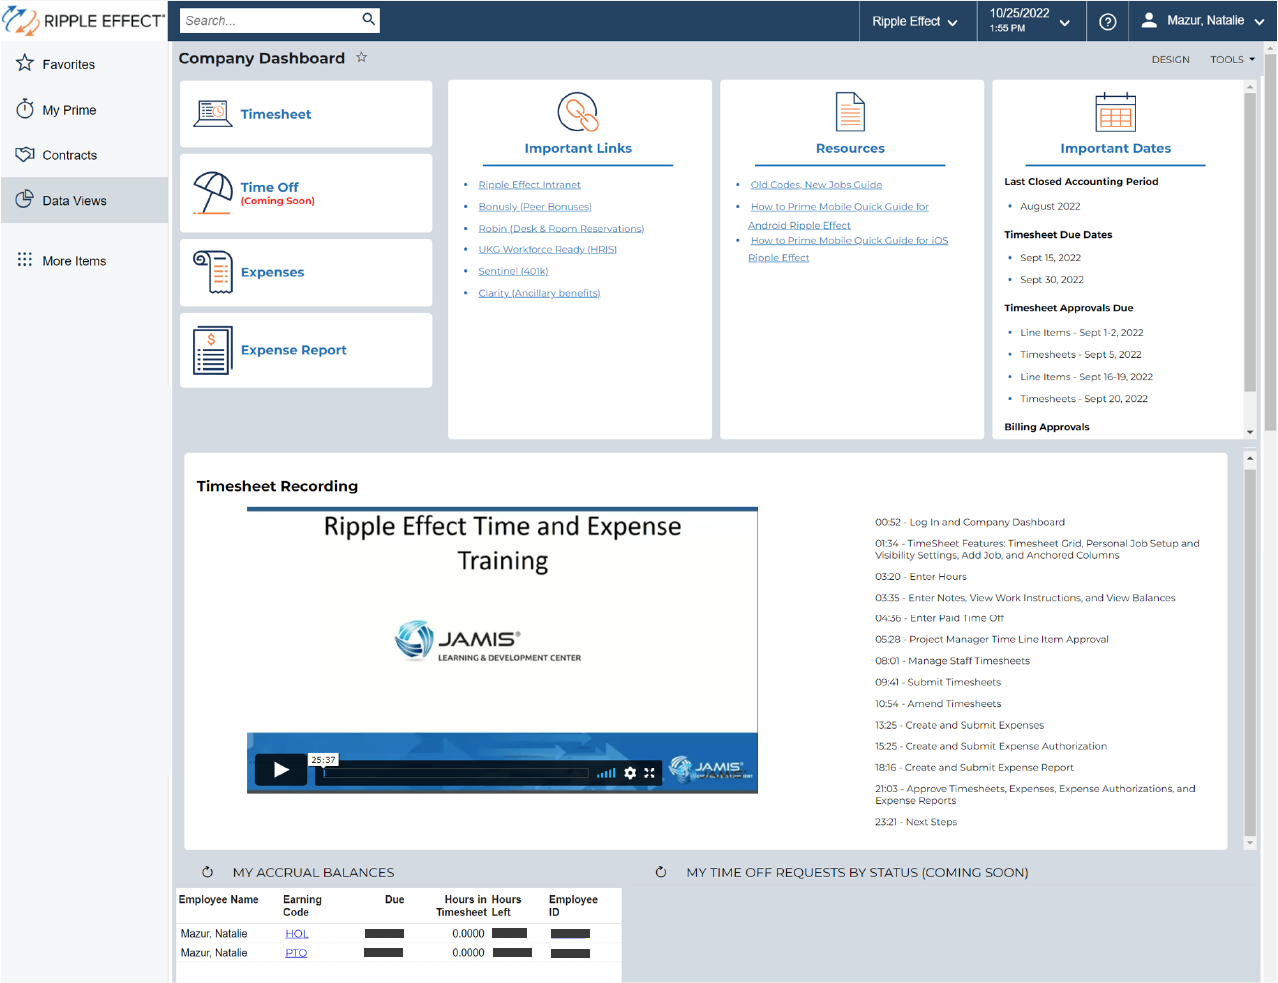1278x983 pixels.
Task: Open the Timesheet tile link
Action: click(x=276, y=114)
